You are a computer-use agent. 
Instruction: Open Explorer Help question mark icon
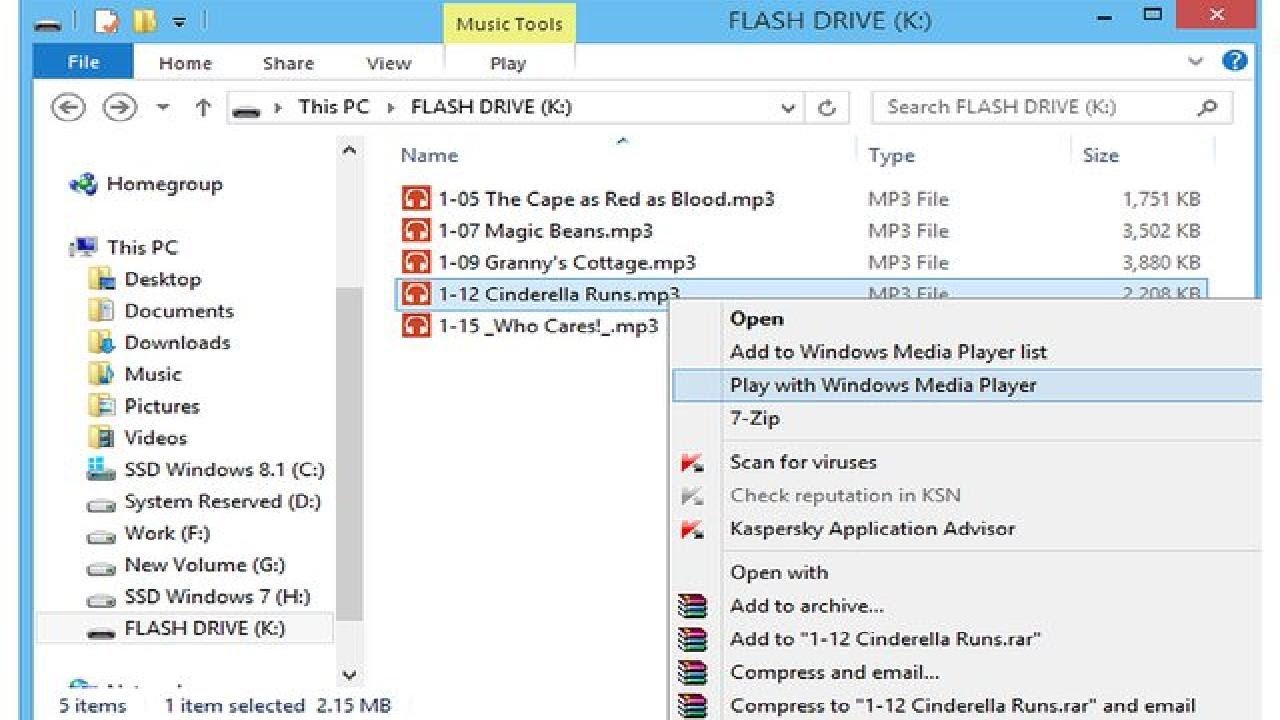(x=1235, y=61)
